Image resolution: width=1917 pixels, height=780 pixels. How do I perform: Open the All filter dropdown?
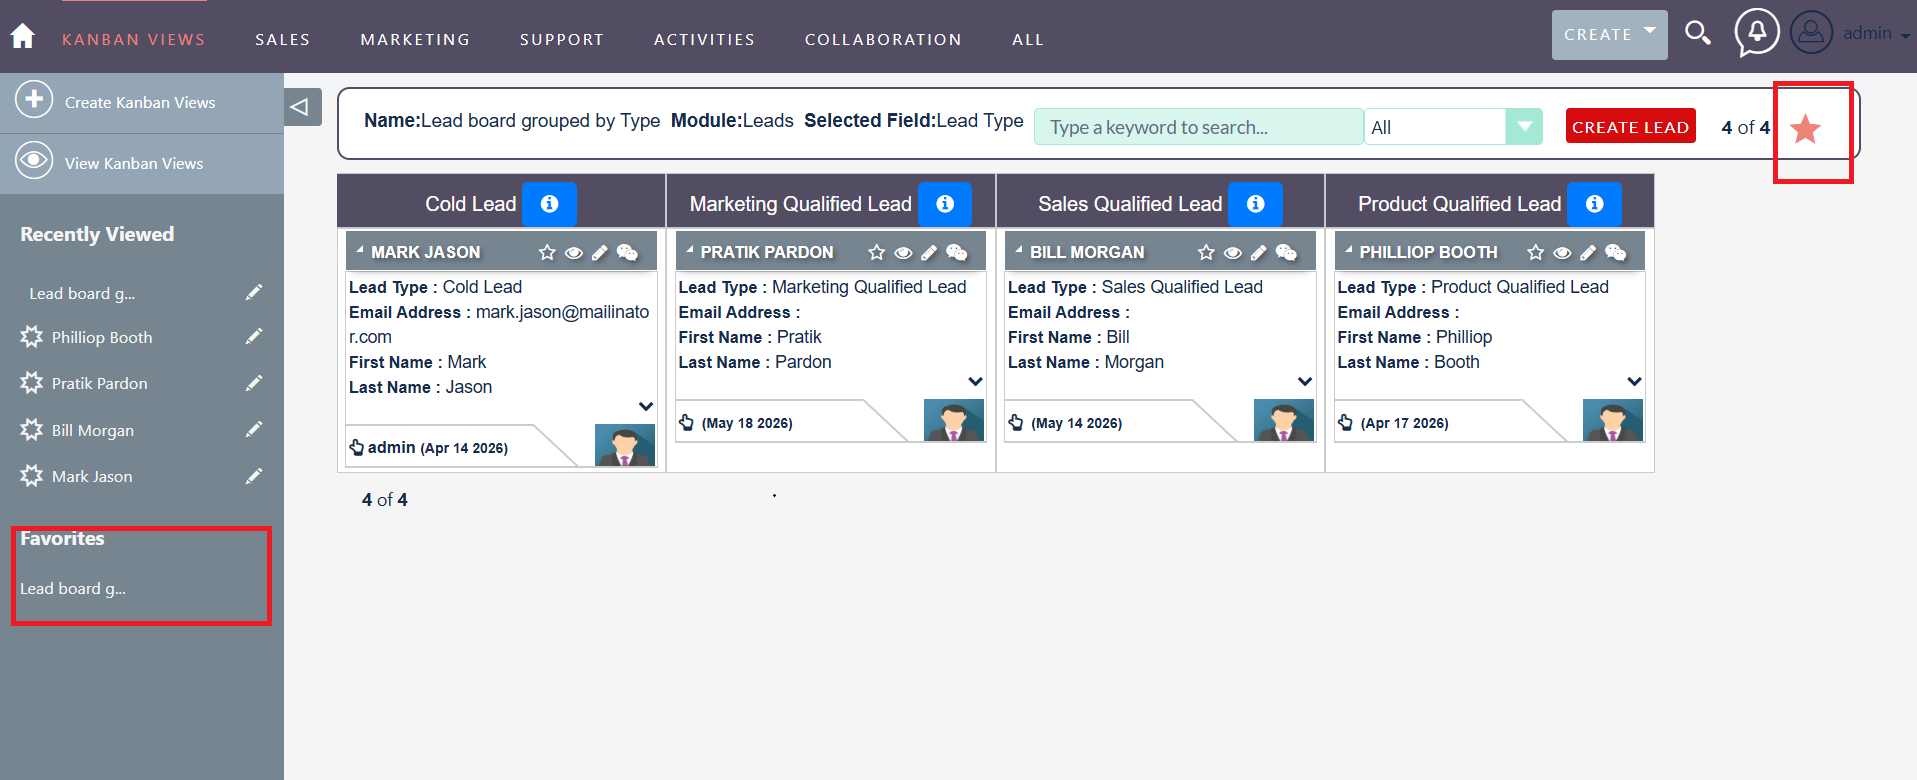(1453, 127)
